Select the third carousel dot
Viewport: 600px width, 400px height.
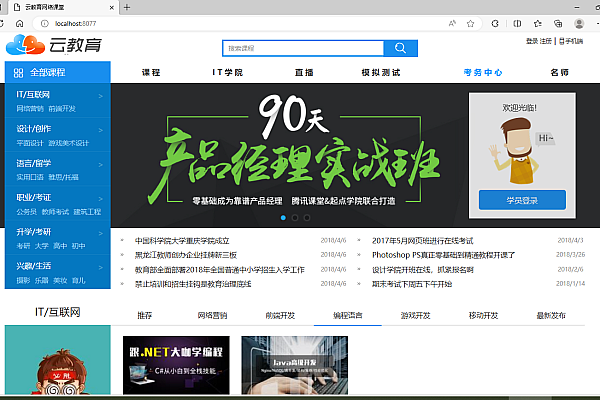[x=307, y=218]
